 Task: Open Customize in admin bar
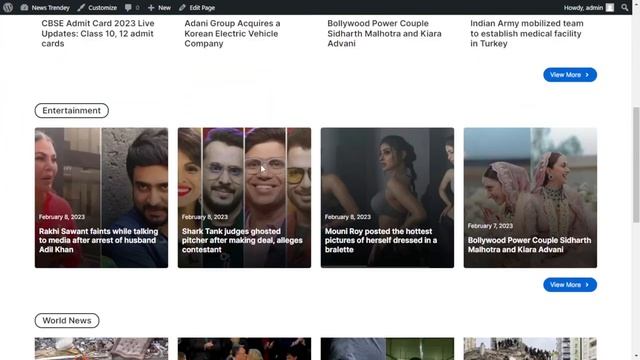point(97,7)
